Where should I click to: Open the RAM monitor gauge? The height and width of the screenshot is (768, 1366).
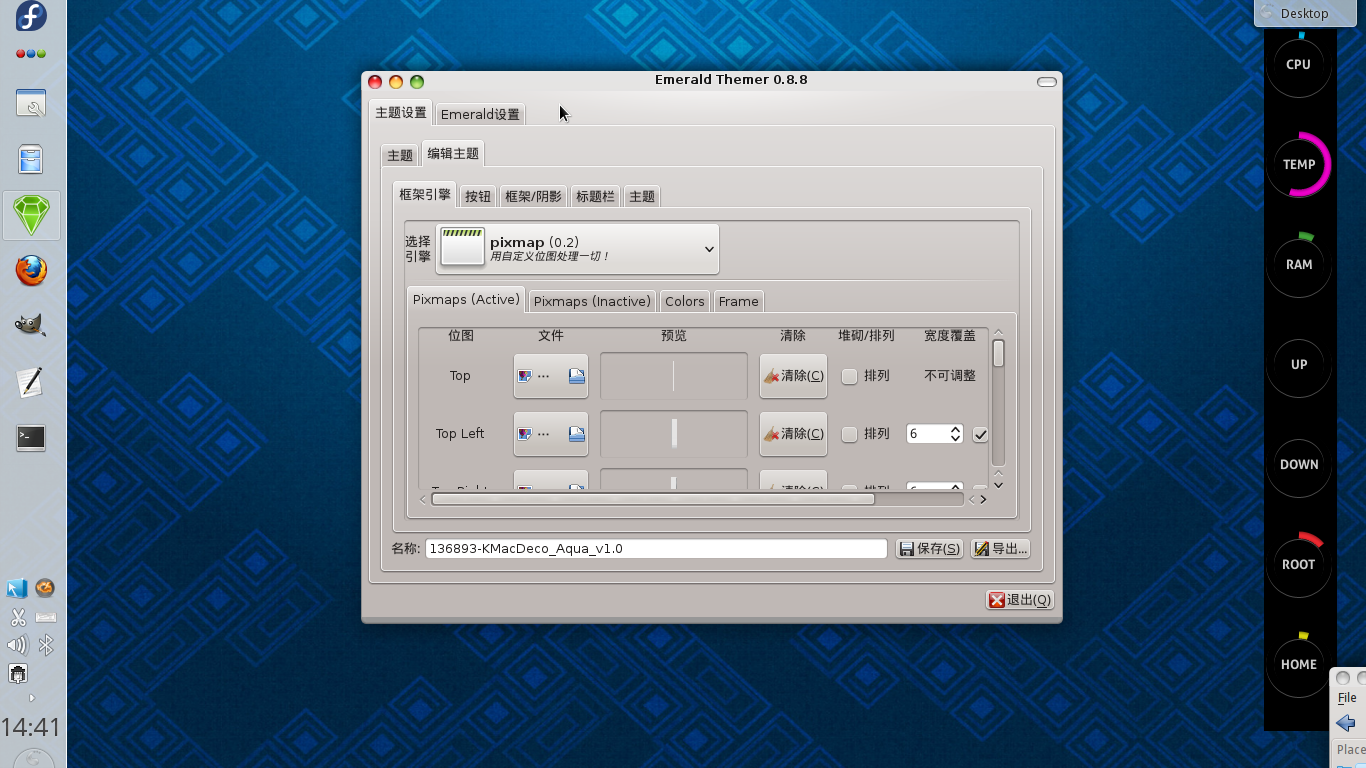(1299, 264)
